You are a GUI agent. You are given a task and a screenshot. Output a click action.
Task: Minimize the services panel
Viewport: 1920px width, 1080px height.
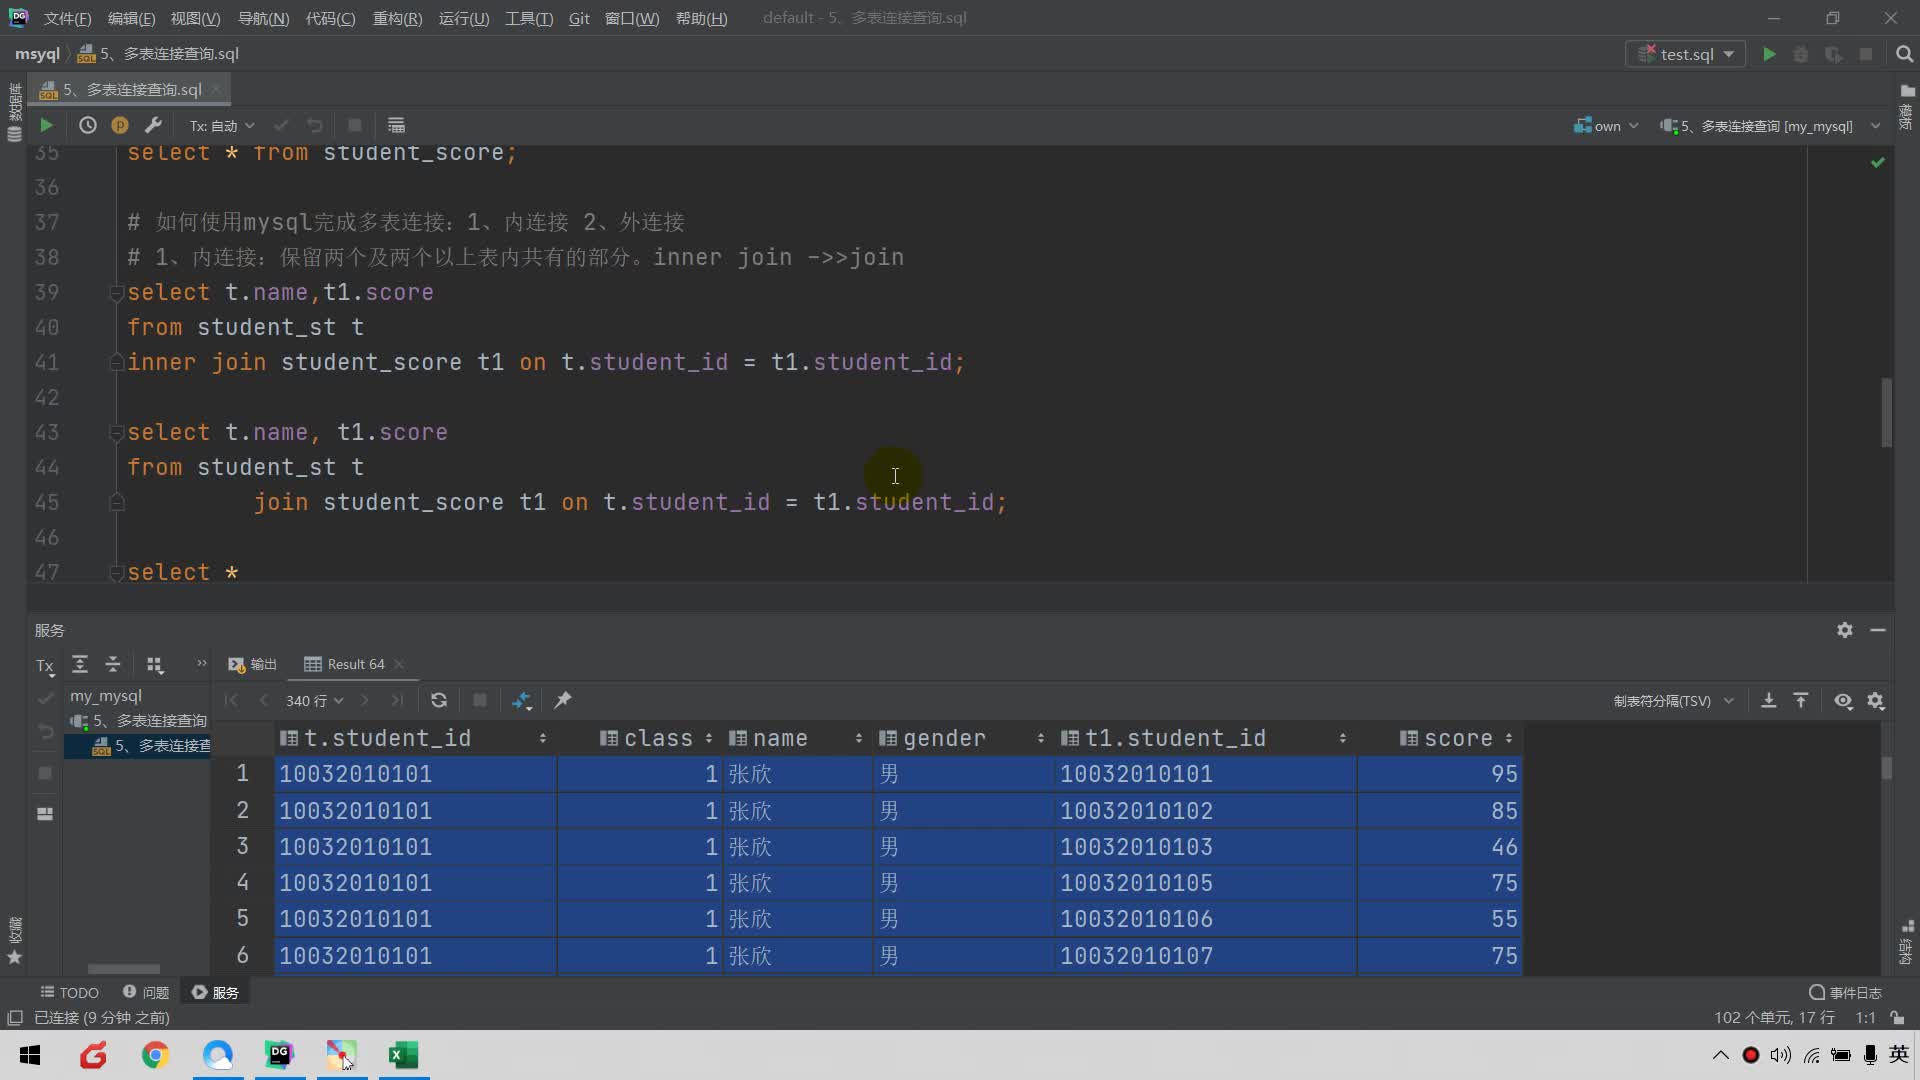coord(1878,630)
